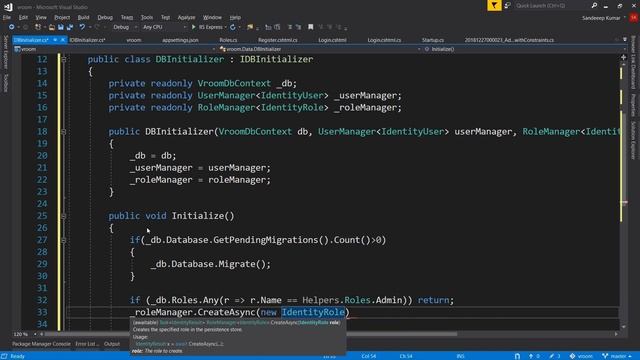Click the Open File folder icon

click(51, 27)
